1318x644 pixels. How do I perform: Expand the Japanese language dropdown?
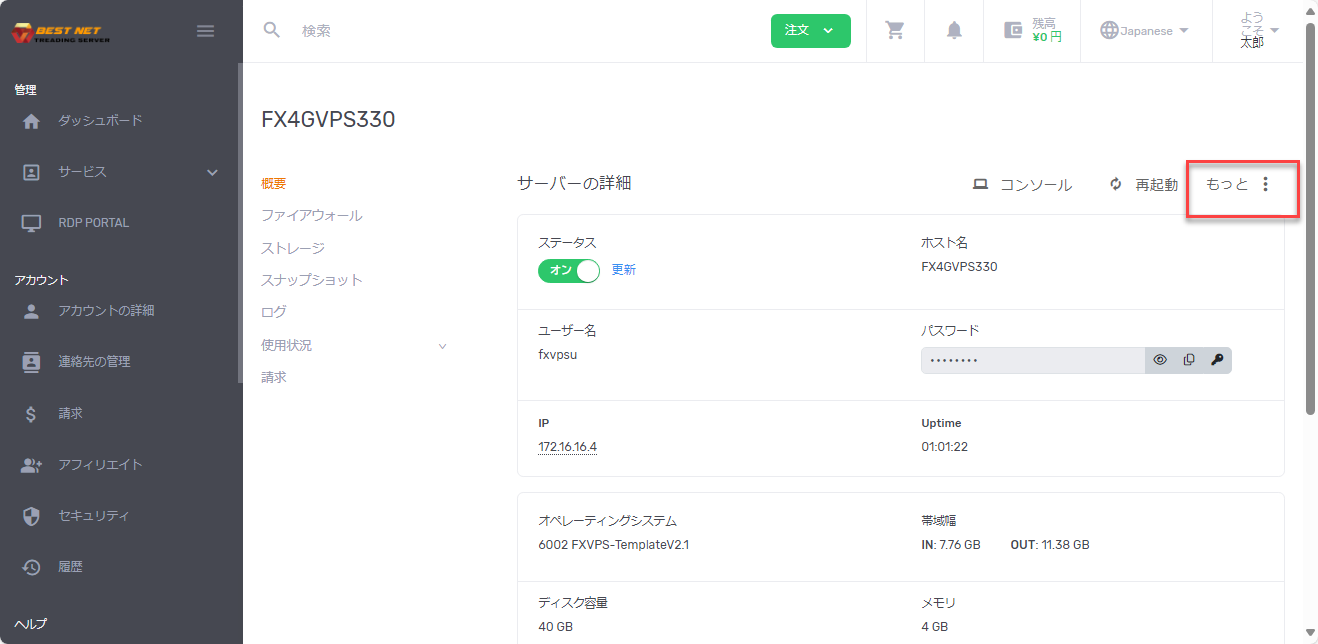pyautogui.click(x=1146, y=30)
